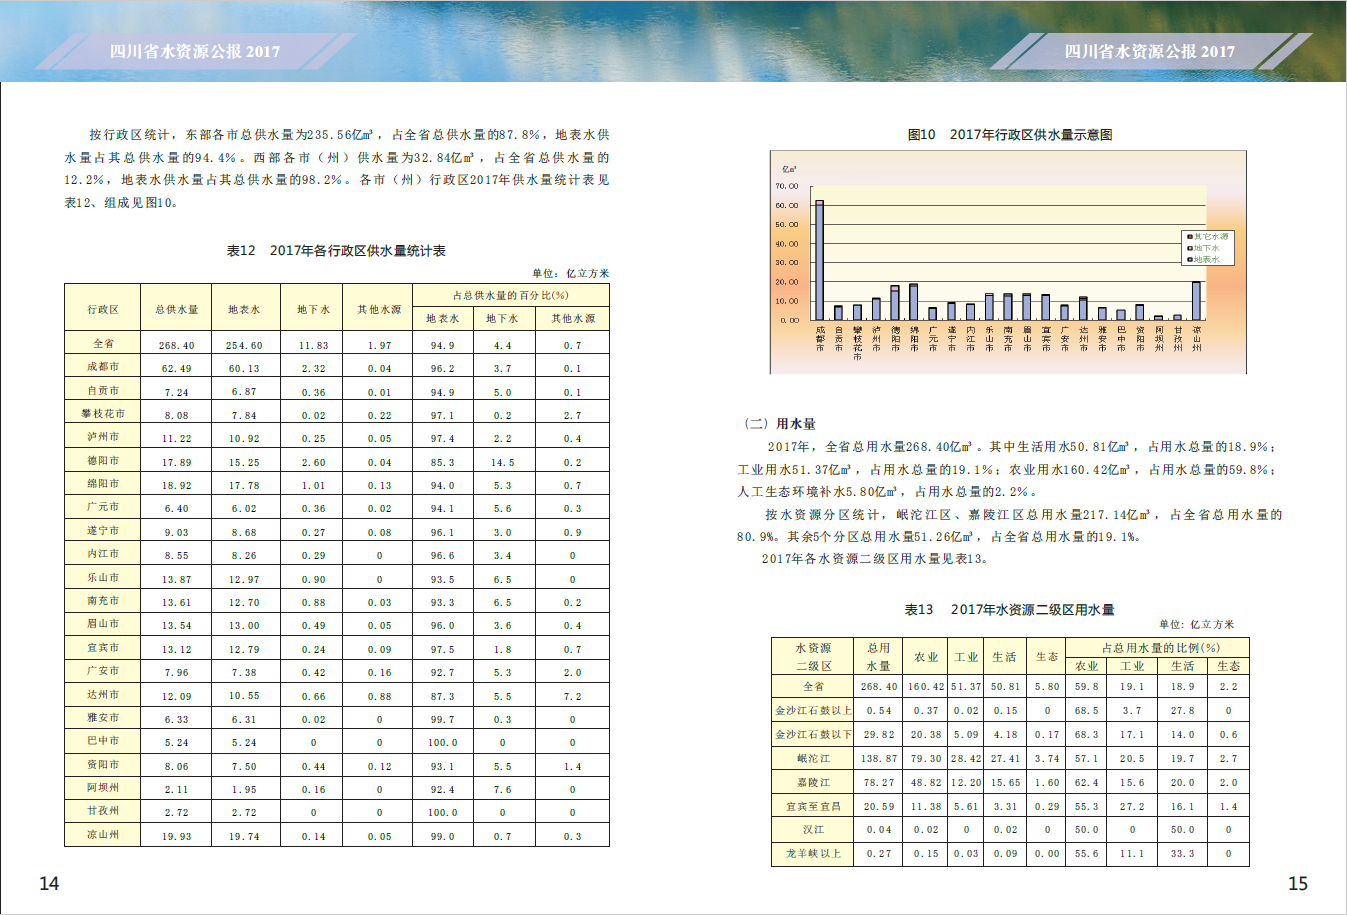Click the value 29.82 in 金沙江石鼓以下 row

tap(879, 735)
